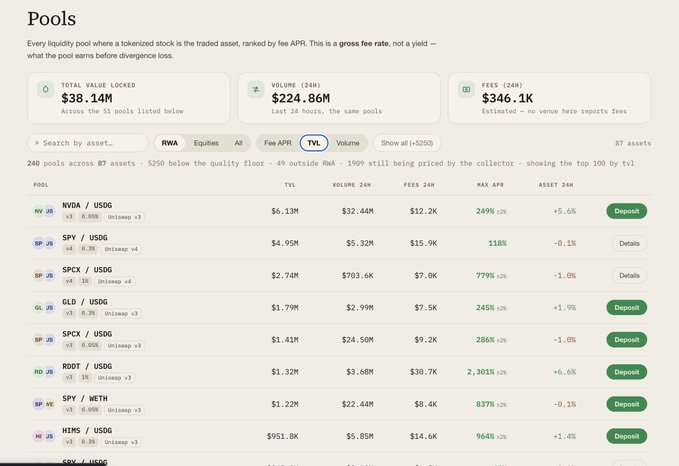Click the $6.13M TVL value
Image resolution: width=679 pixels, height=466 pixels.
(x=285, y=211)
